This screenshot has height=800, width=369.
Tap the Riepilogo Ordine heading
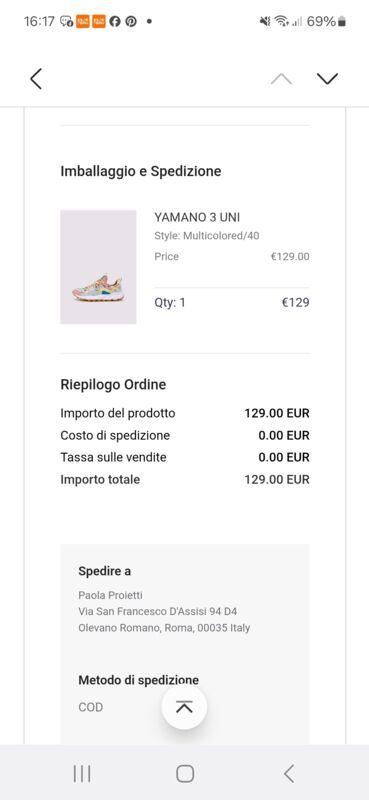[x=113, y=384]
